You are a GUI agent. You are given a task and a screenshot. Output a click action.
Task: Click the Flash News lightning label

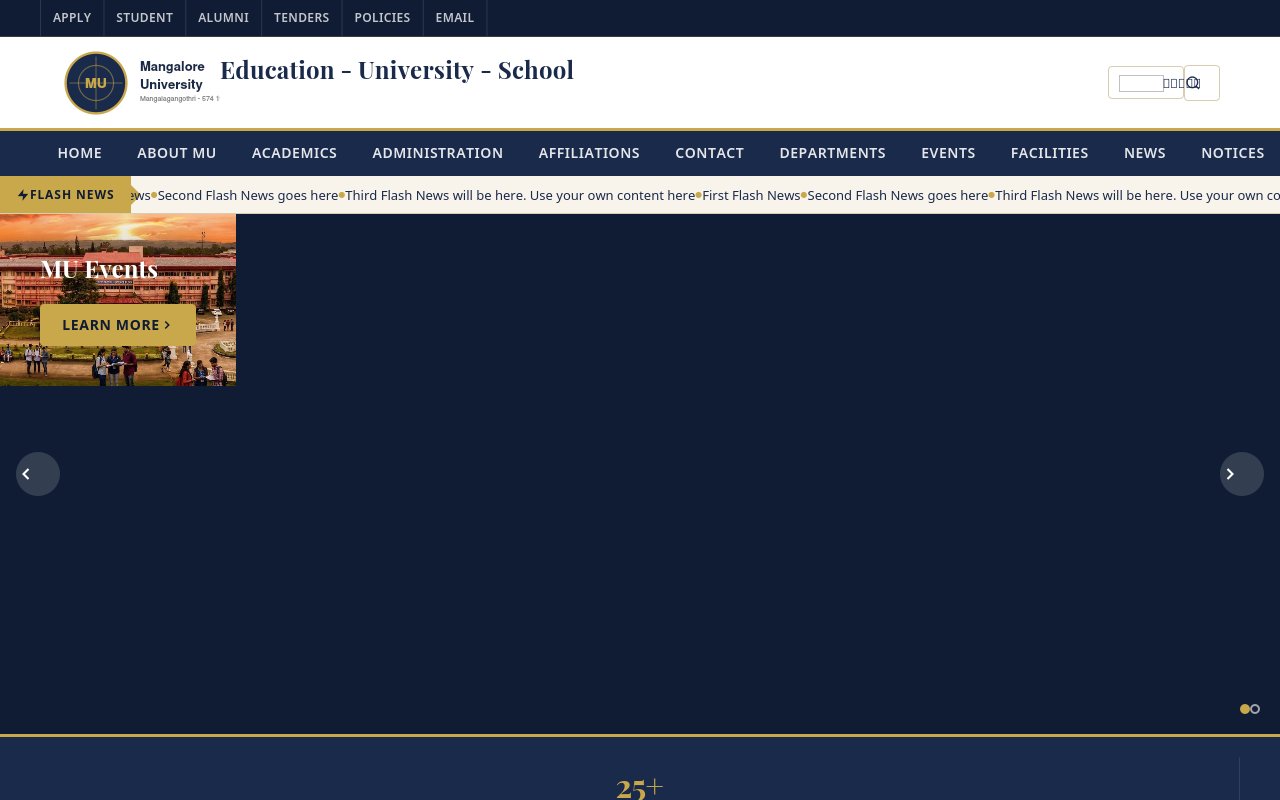point(66,195)
